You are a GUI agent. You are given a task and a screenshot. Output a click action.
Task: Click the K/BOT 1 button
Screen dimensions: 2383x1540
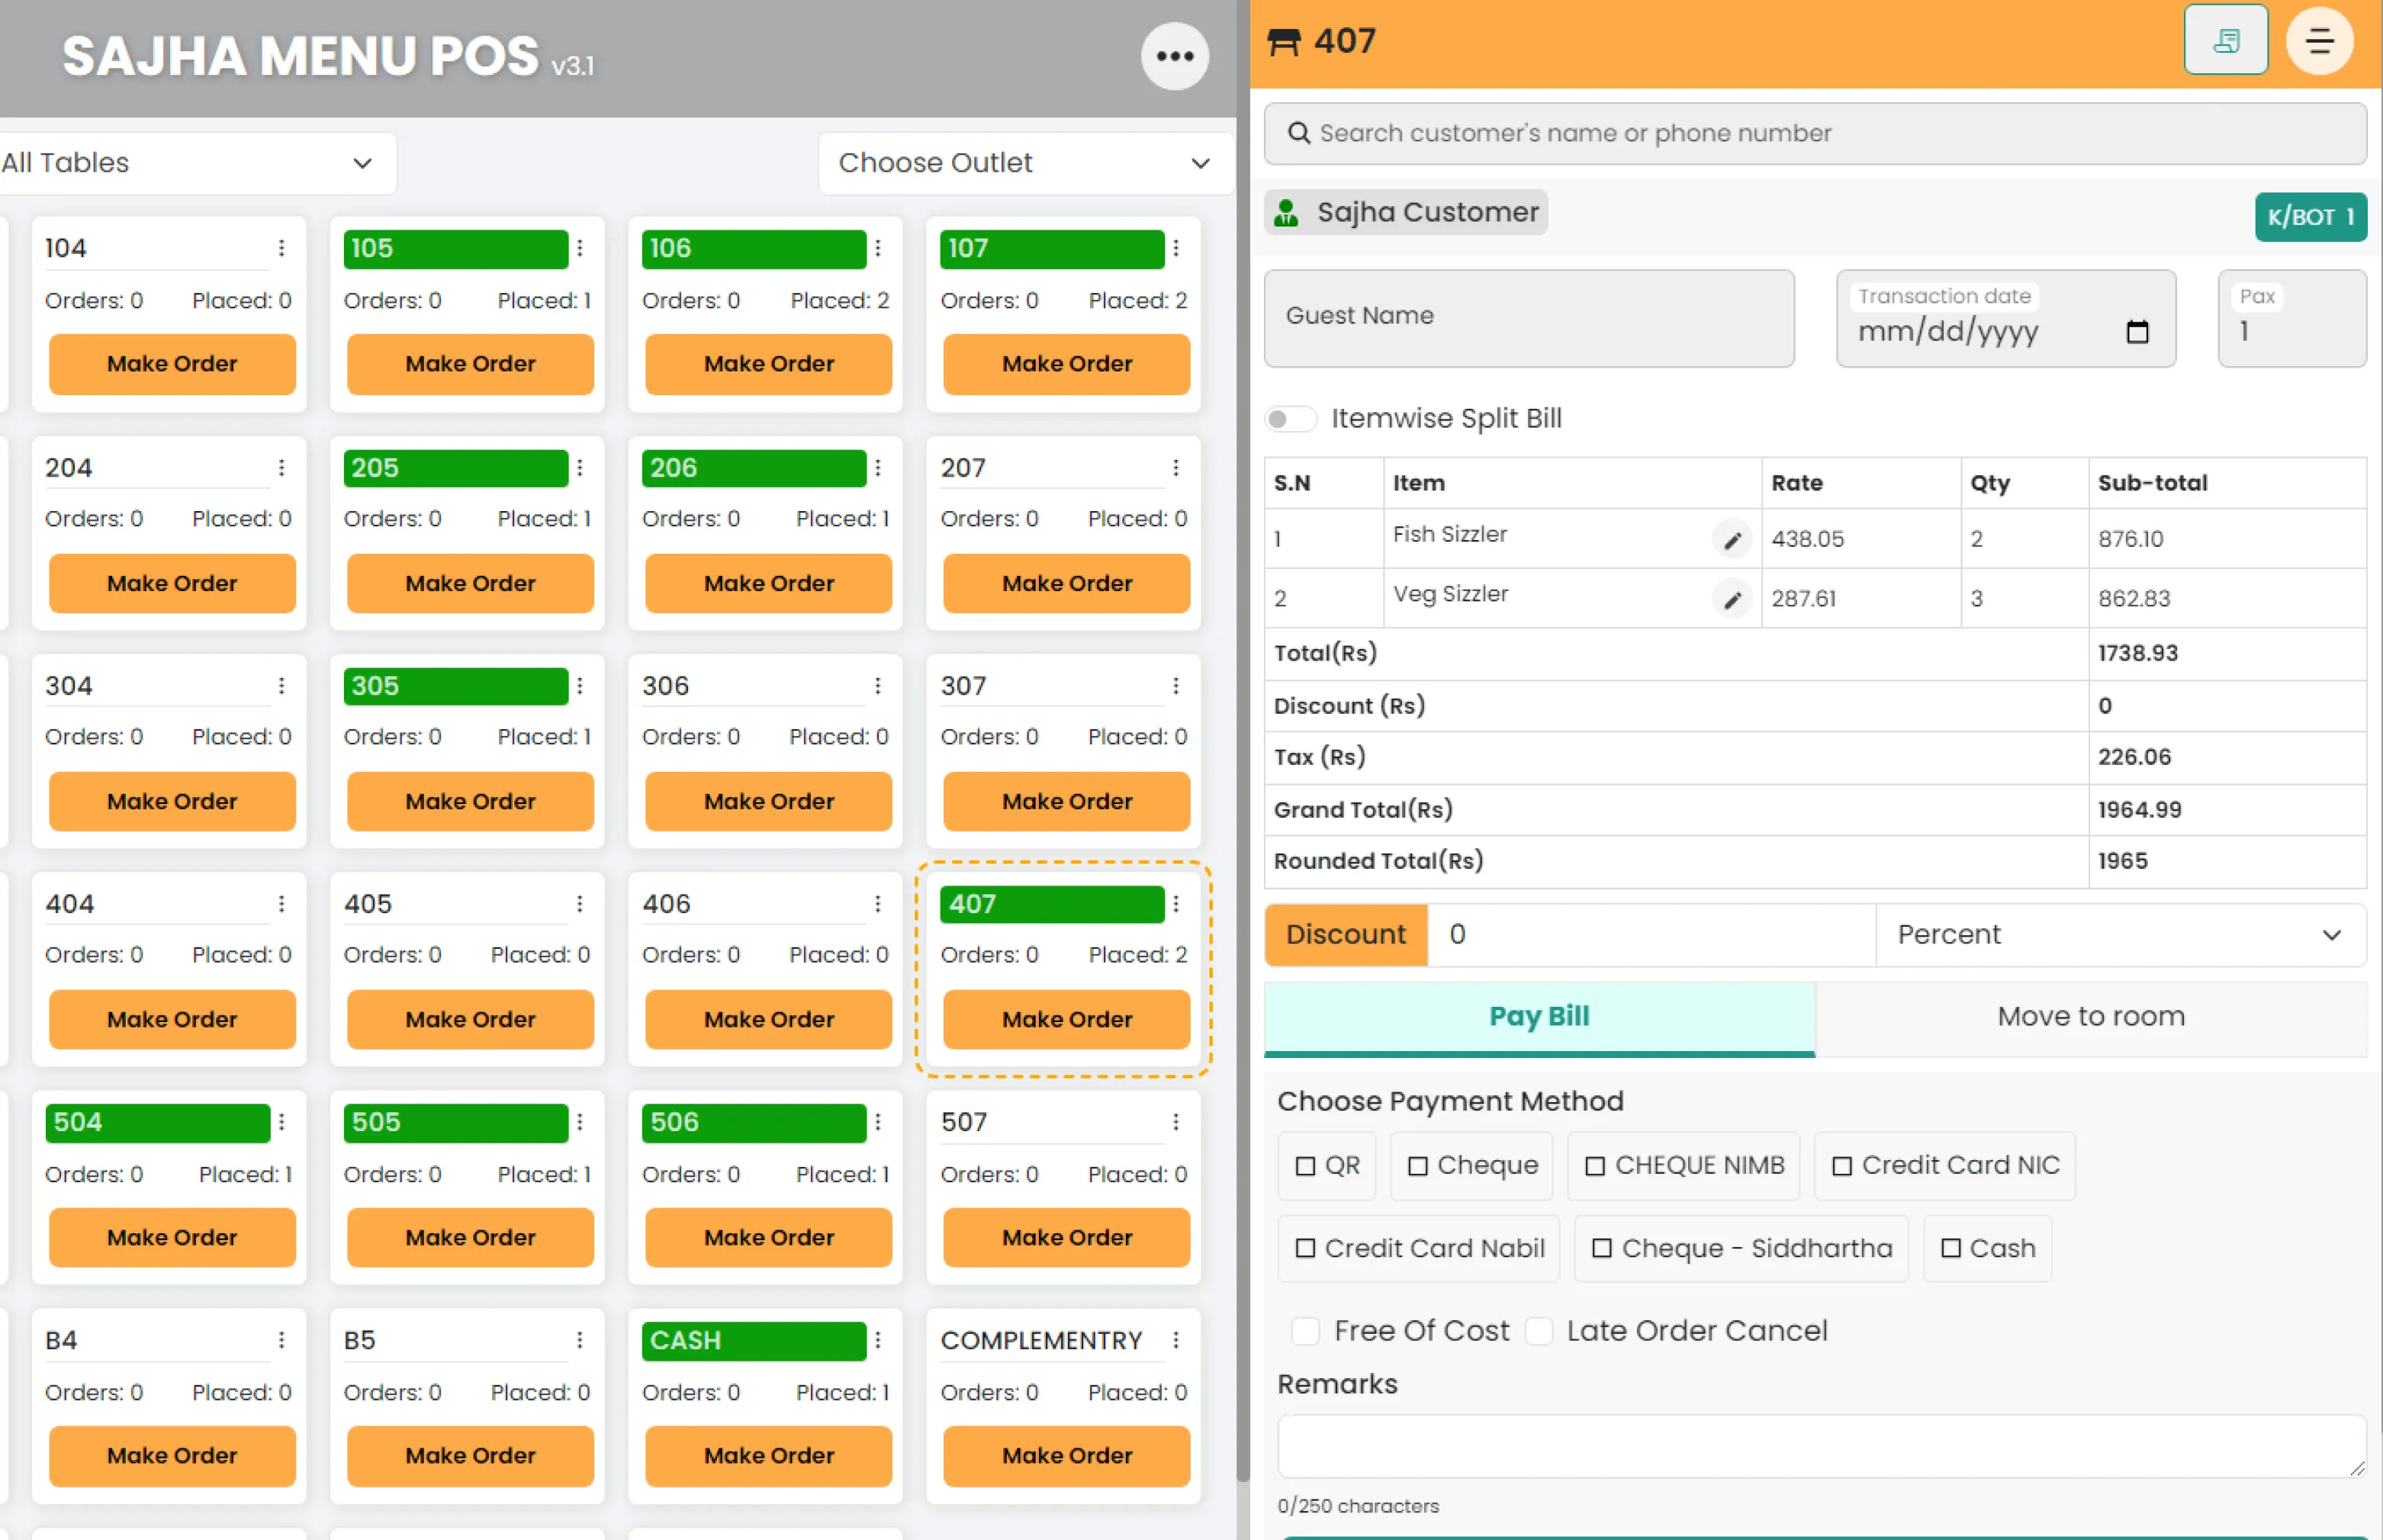(2310, 217)
